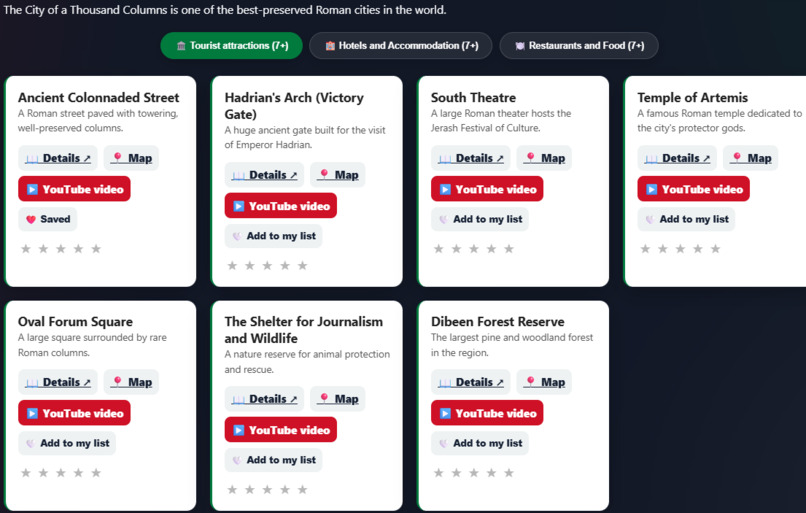Rate Oval Forum Square three stars
This screenshot has height=513, width=806.
tap(61, 473)
